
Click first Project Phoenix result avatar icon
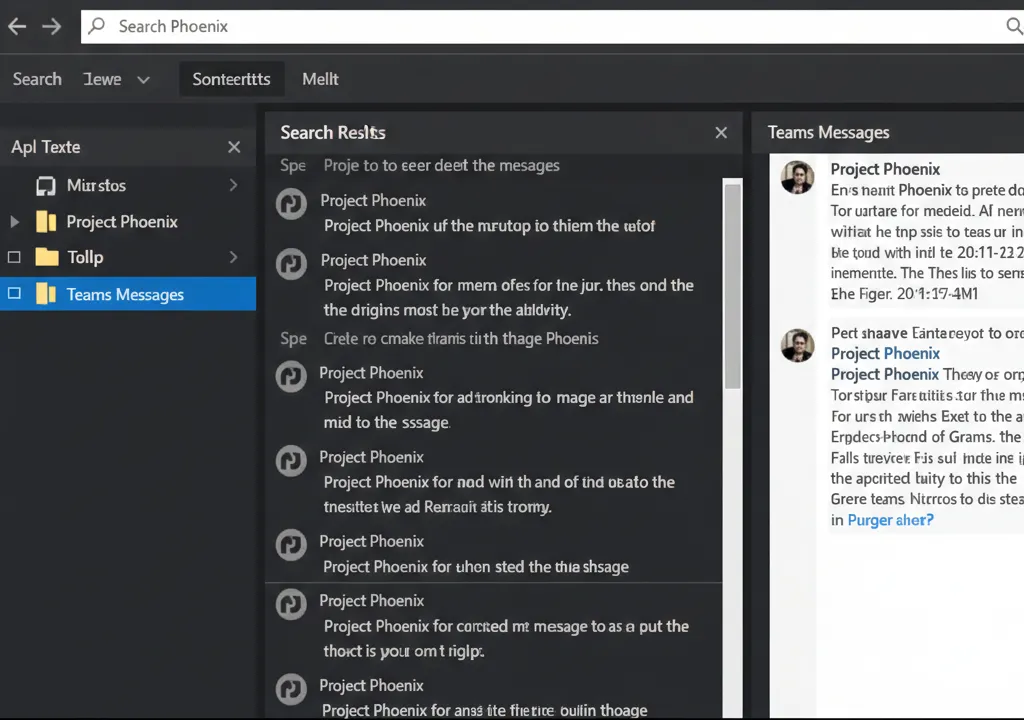point(291,203)
